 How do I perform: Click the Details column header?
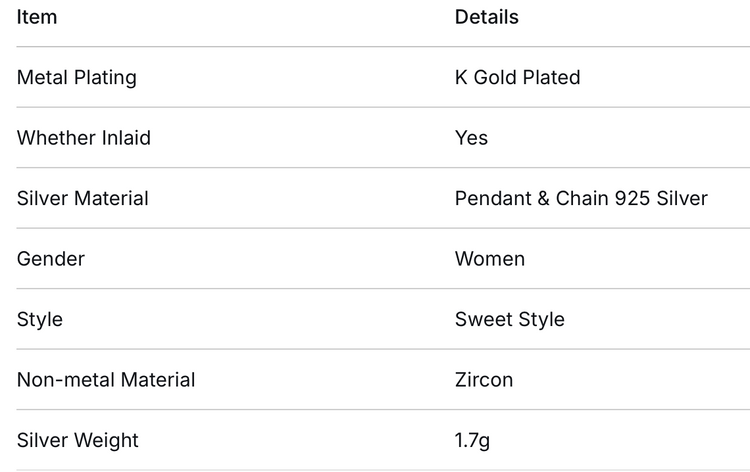(x=486, y=17)
